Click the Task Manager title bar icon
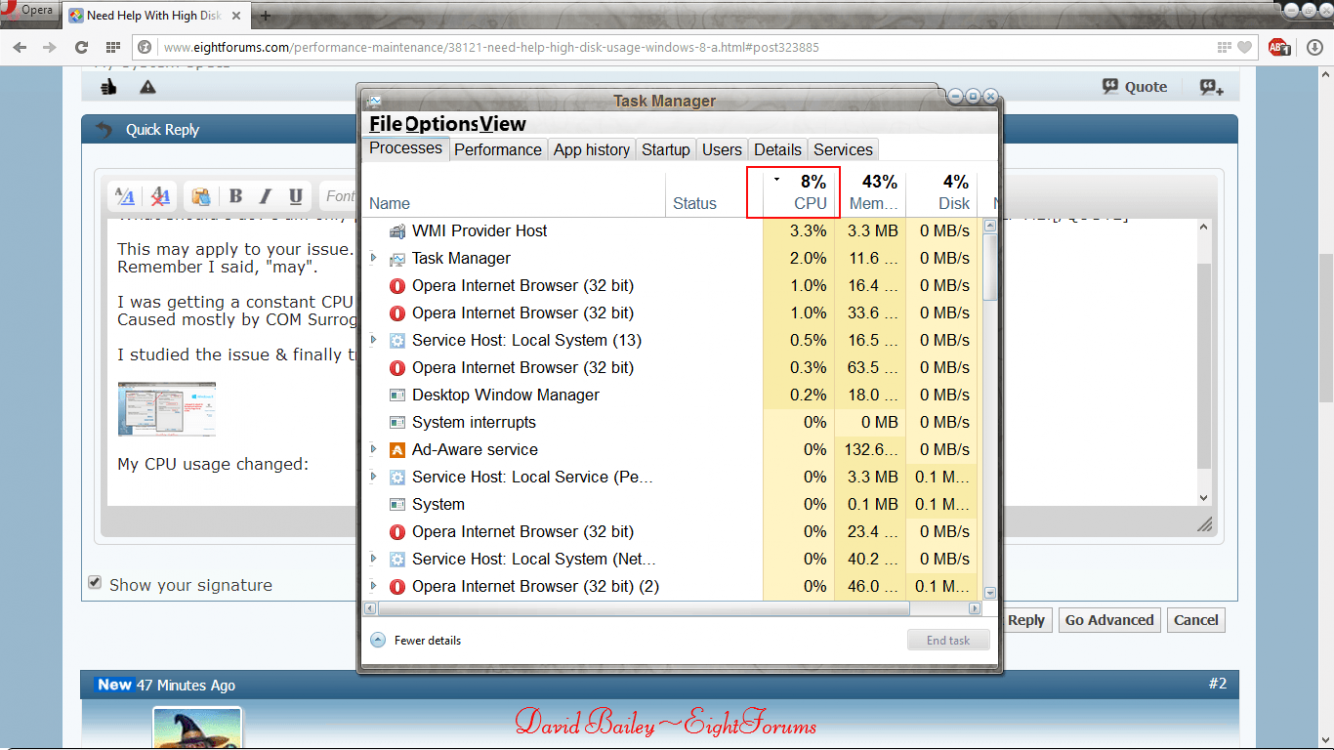 pyautogui.click(x=374, y=101)
